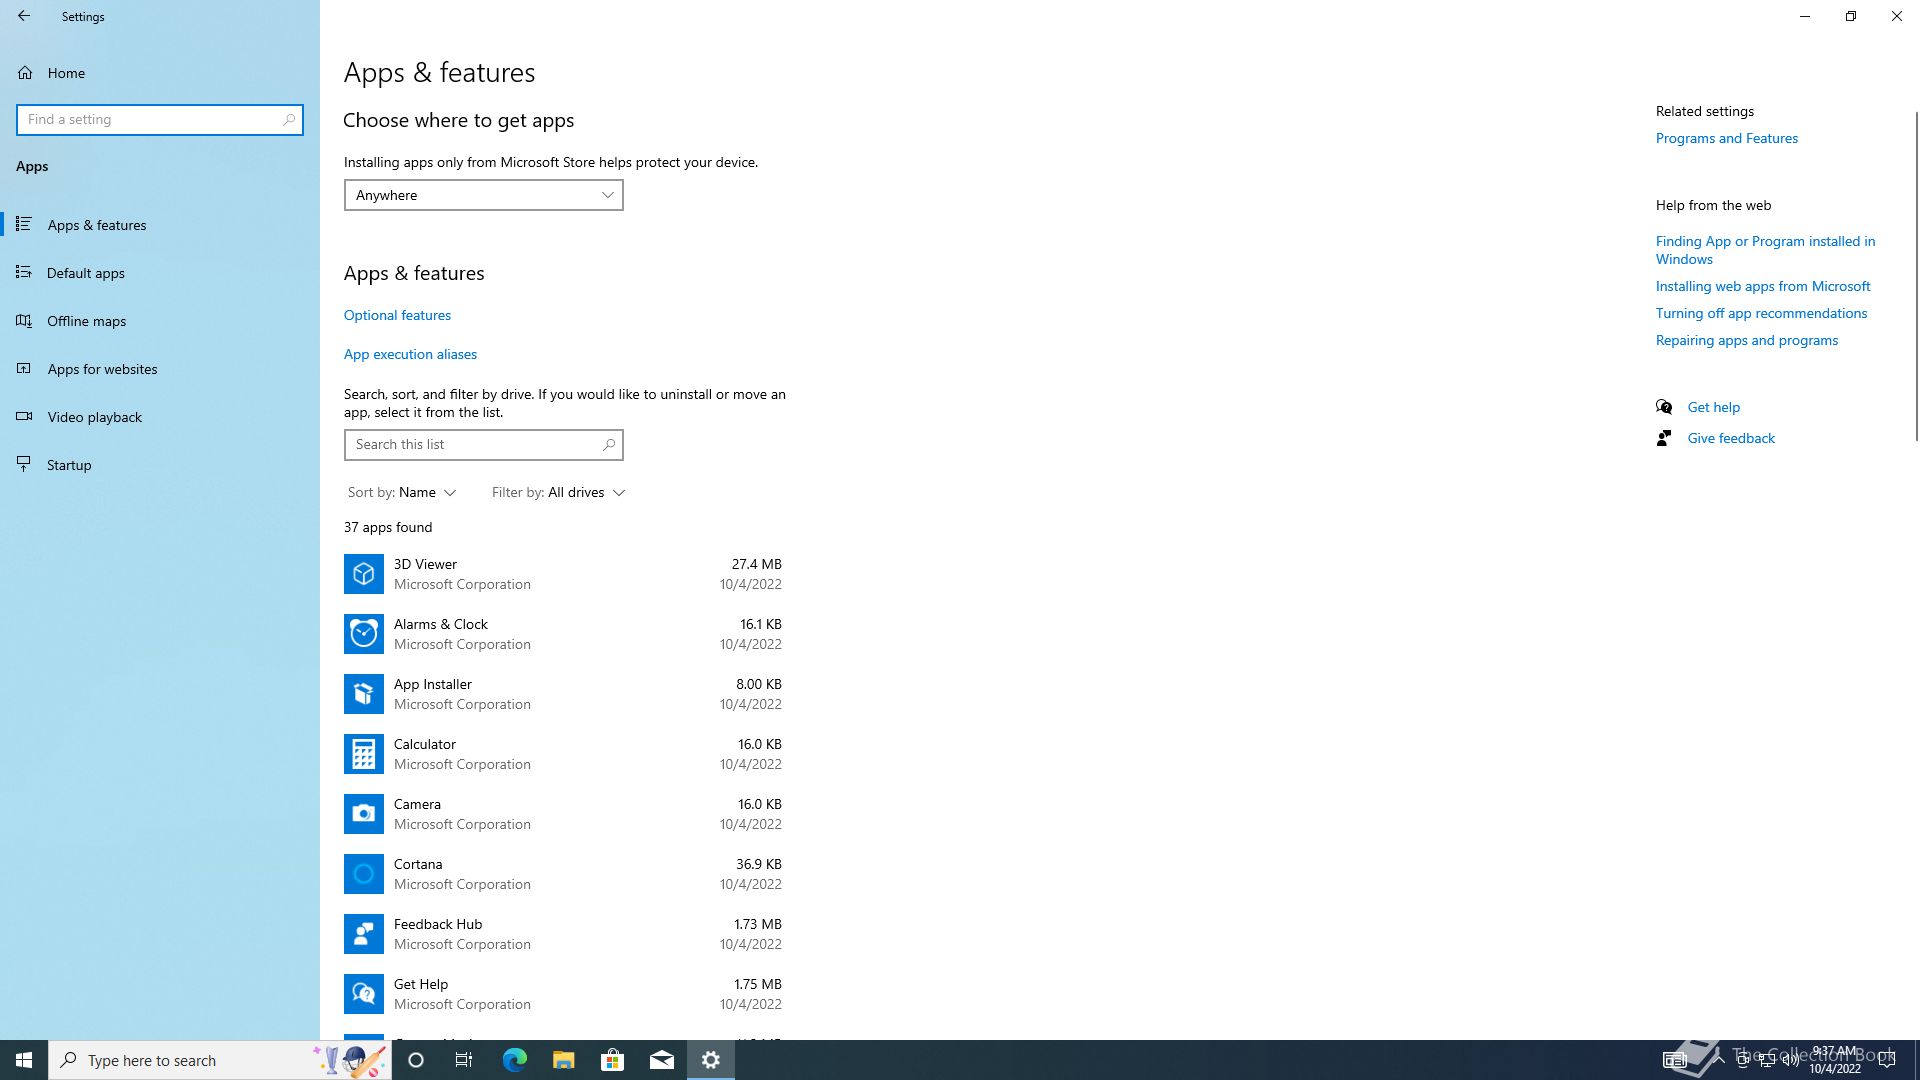Image resolution: width=1920 pixels, height=1080 pixels.
Task: Click the 27.4 MB size value
Action: click(x=756, y=564)
